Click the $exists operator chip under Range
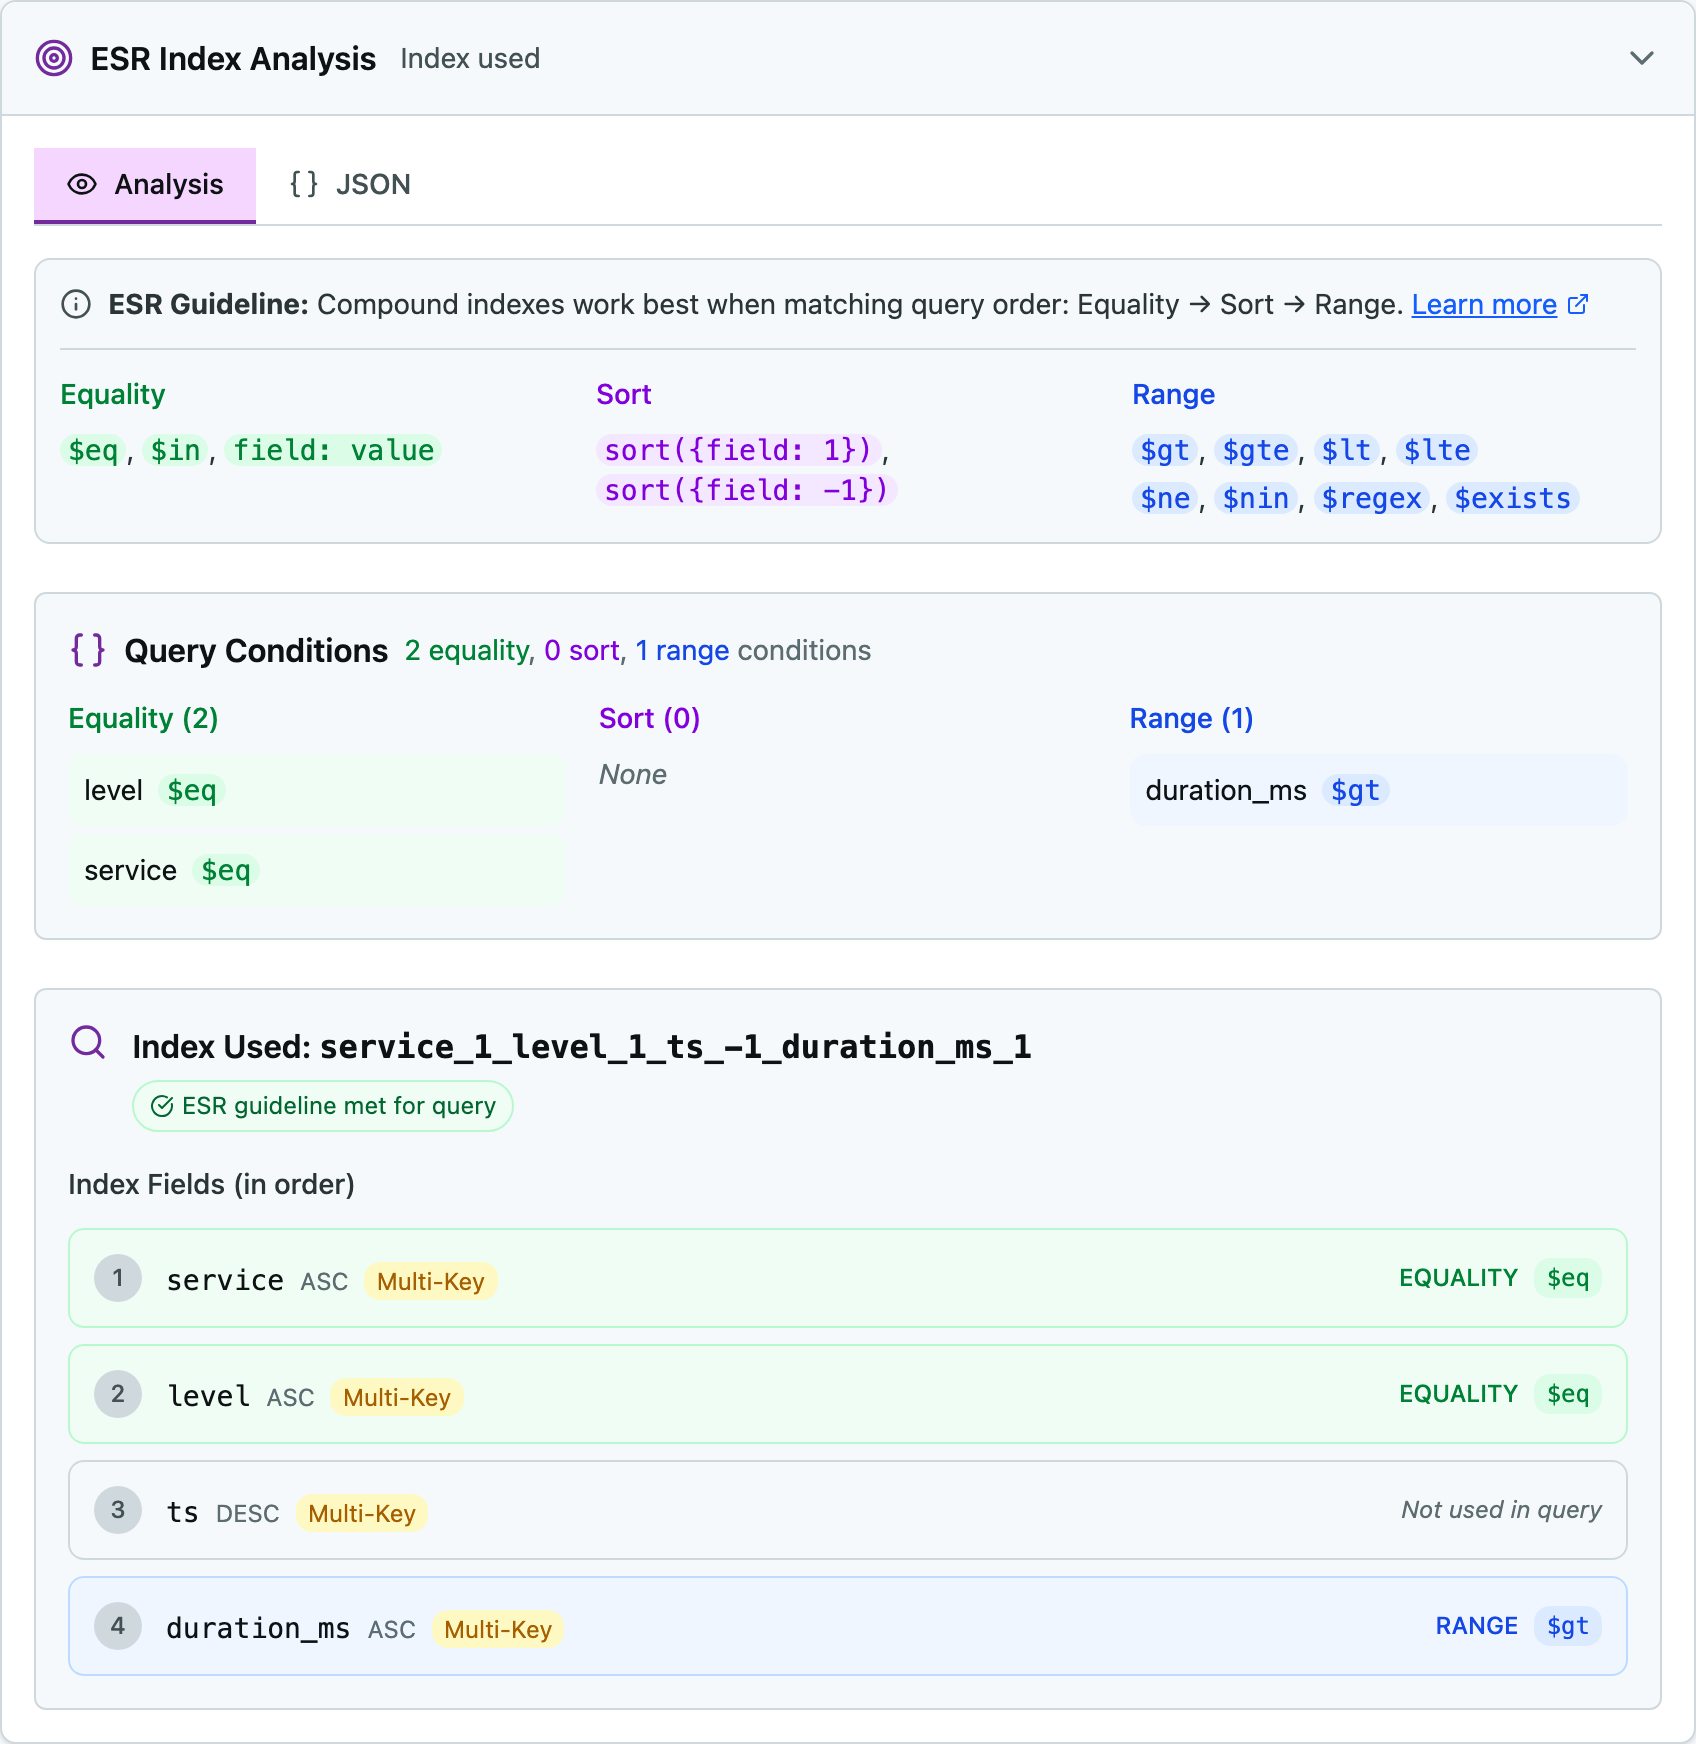Viewport: 1696px width, 1744px height. pyautogui.click(x=1512, y=498)
